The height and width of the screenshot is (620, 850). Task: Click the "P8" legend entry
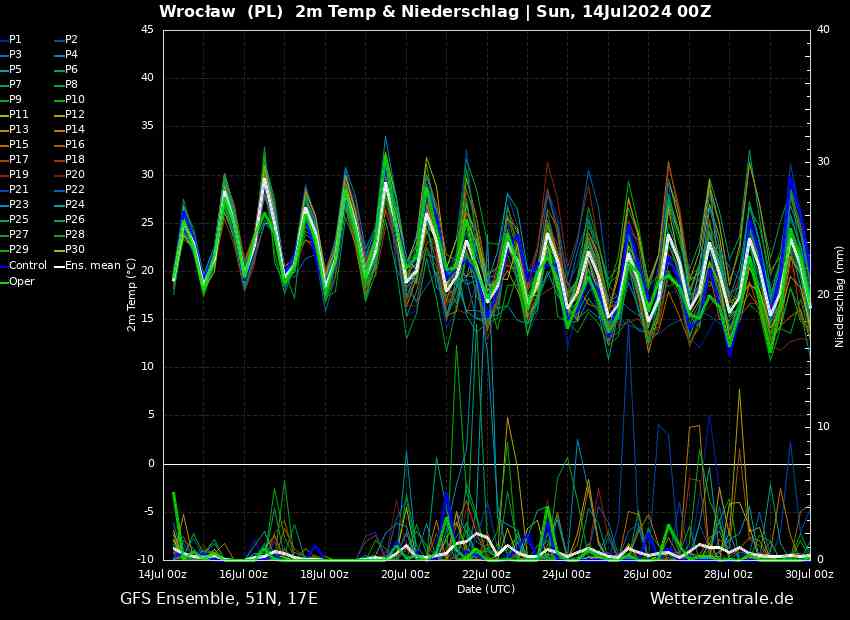[72, 85]
